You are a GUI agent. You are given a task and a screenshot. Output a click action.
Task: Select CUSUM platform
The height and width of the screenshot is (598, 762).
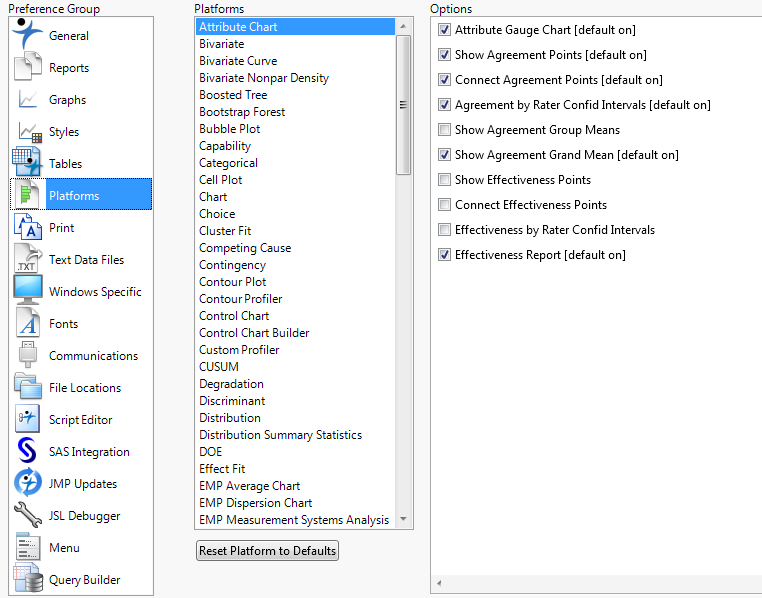pyautogui.click(x=295, y=367)
